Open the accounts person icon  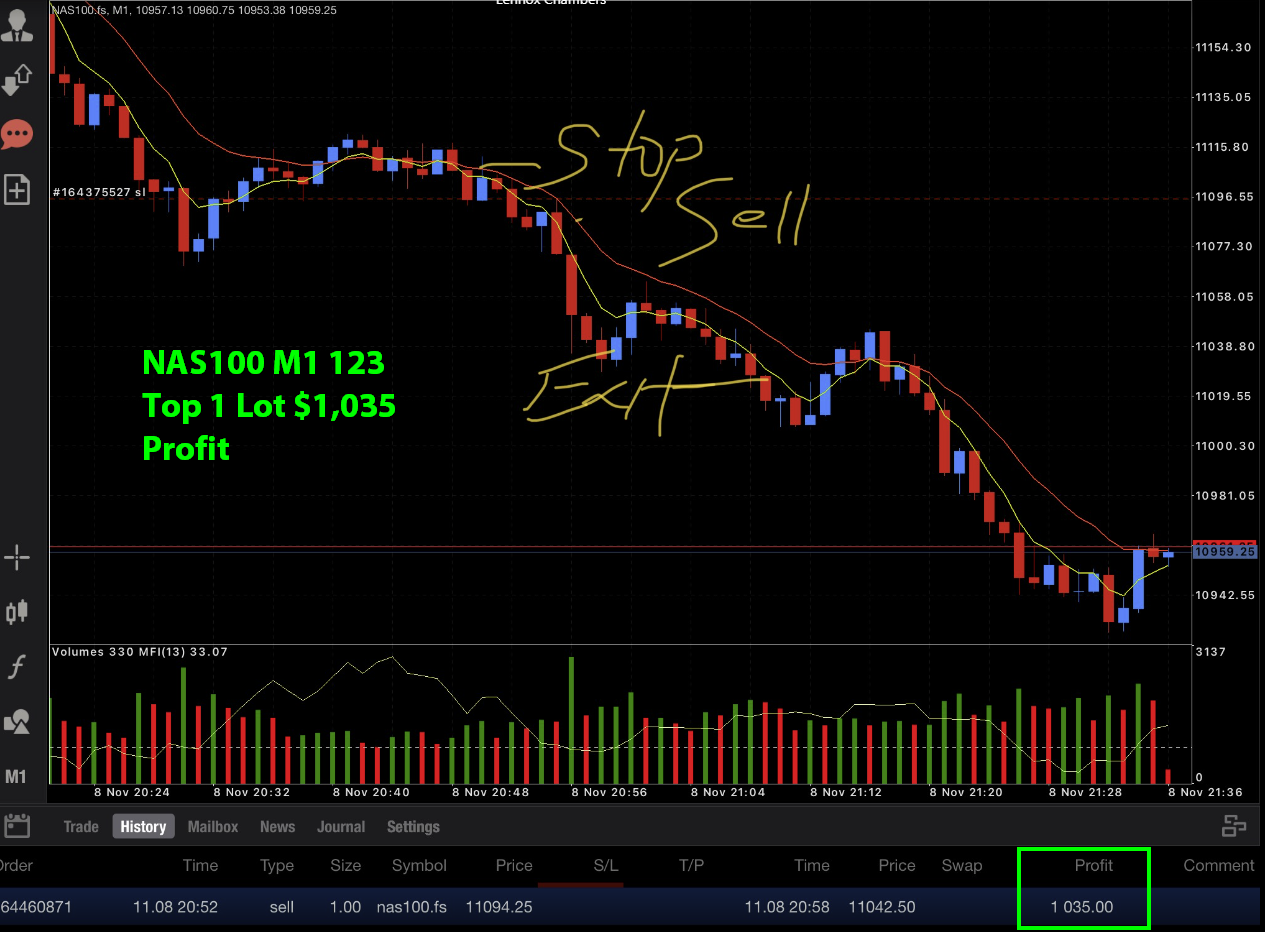coord(16,25)
